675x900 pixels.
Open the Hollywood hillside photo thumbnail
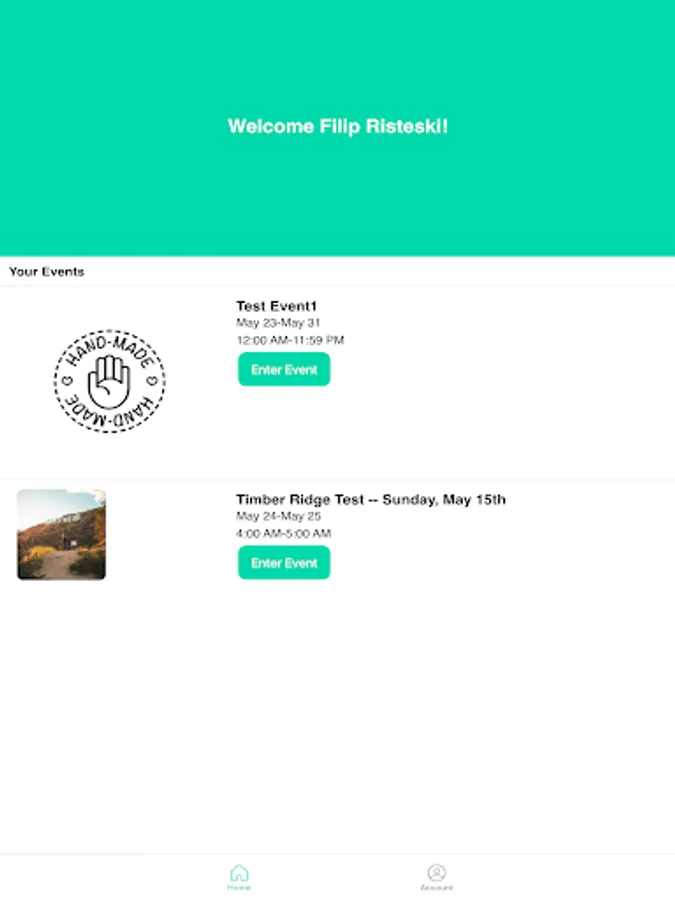61,534
